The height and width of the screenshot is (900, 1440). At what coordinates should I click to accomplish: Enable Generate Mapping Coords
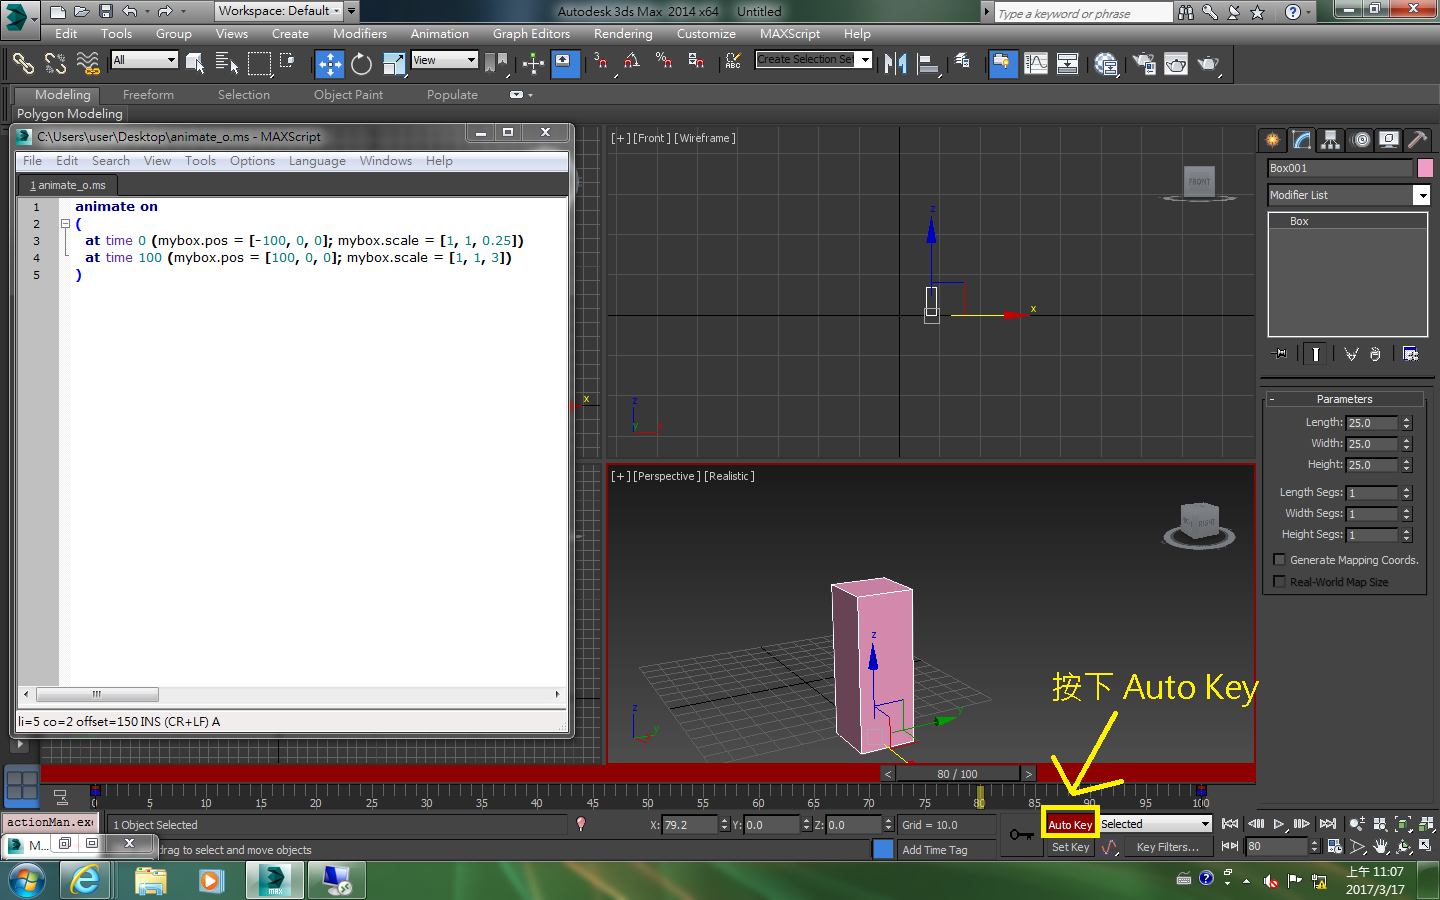(1280, 559)
